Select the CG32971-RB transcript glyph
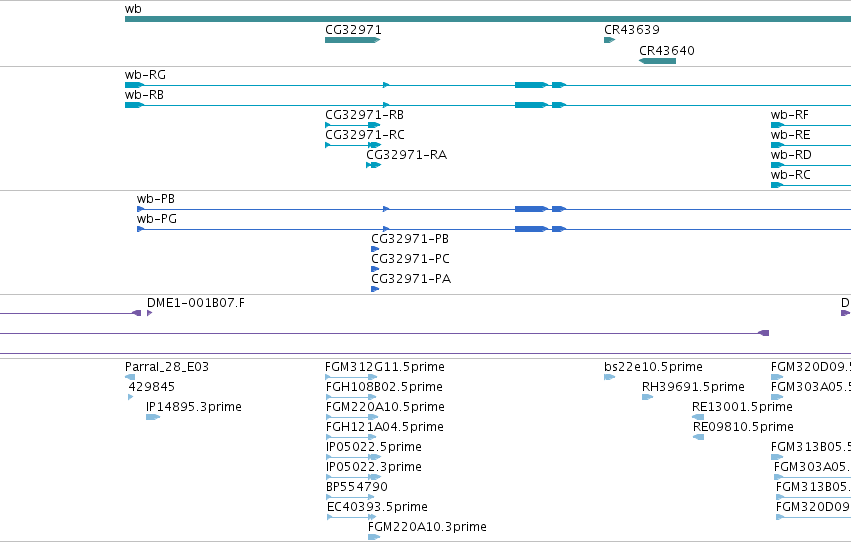Viewport: 851px width, 542px height. tap(353, 125)
